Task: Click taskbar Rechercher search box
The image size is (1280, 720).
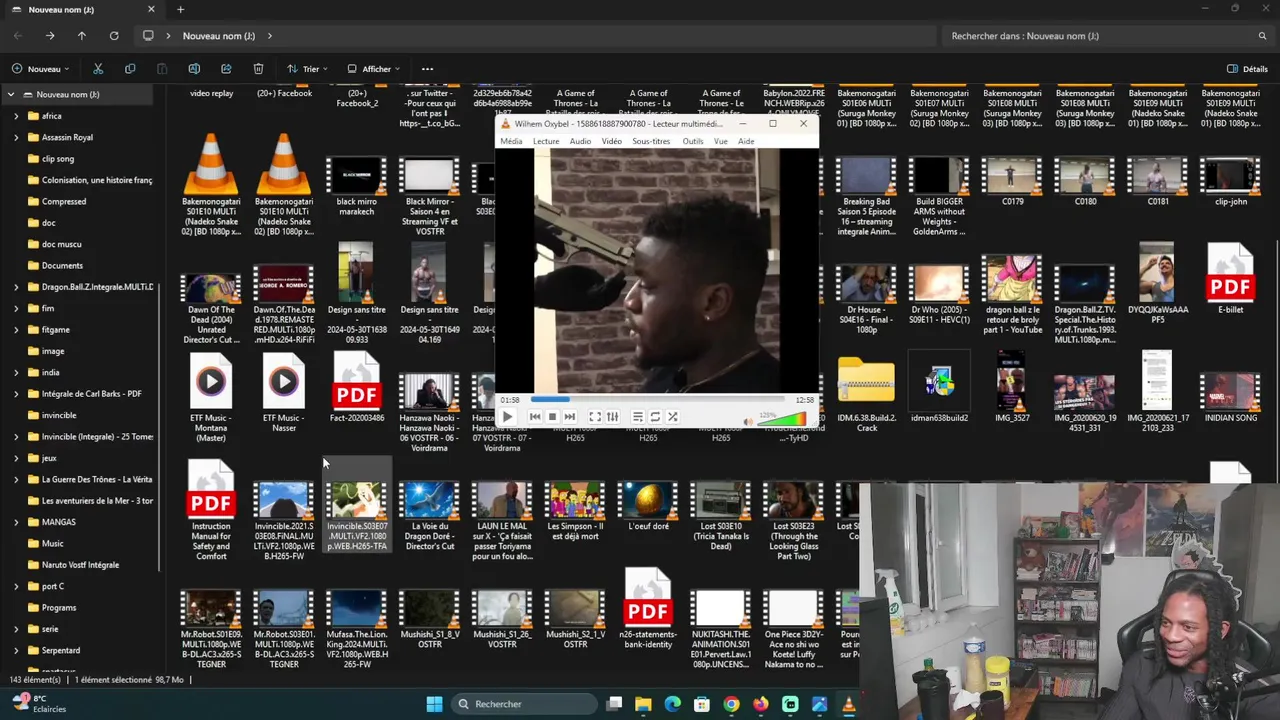Action: click(x=524, y=704)
